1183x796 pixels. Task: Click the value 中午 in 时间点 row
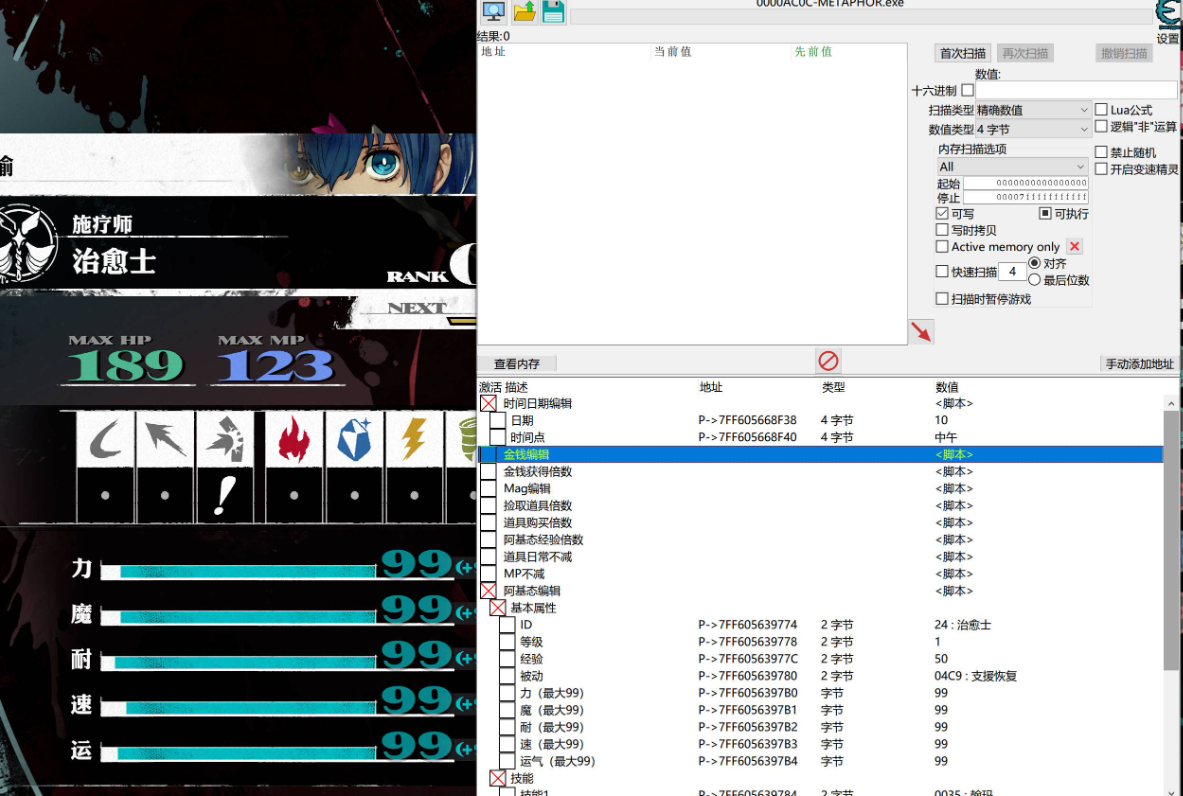[945, 438]
